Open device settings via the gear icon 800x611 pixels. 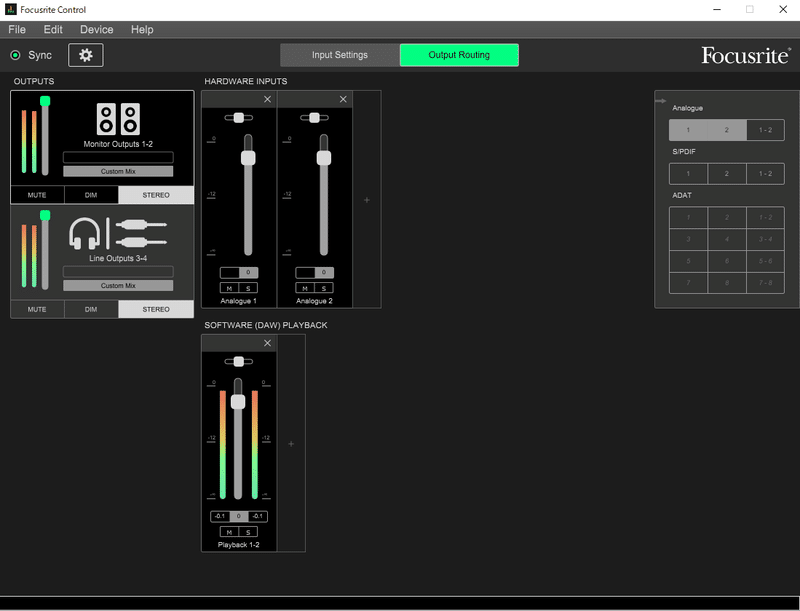(x=86, y=55)
